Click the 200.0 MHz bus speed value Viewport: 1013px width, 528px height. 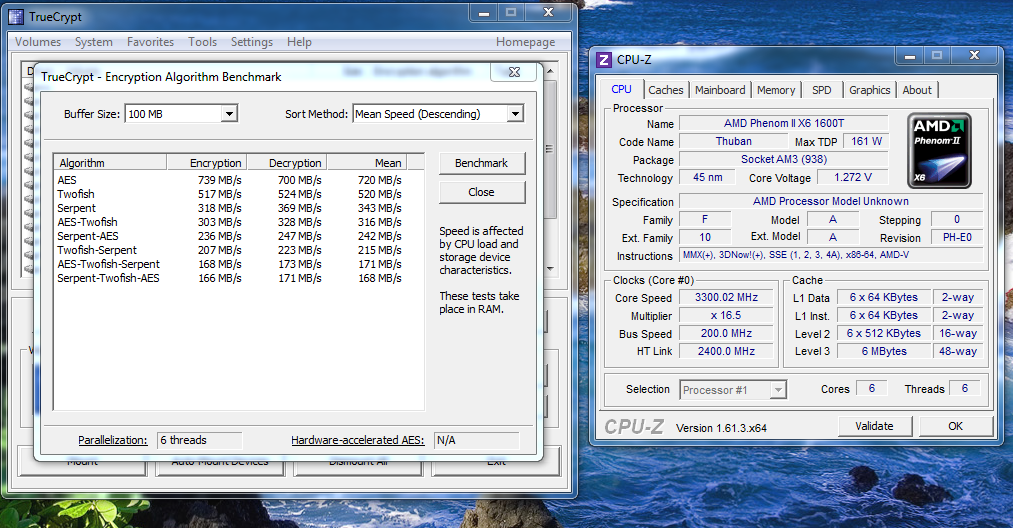726,333
